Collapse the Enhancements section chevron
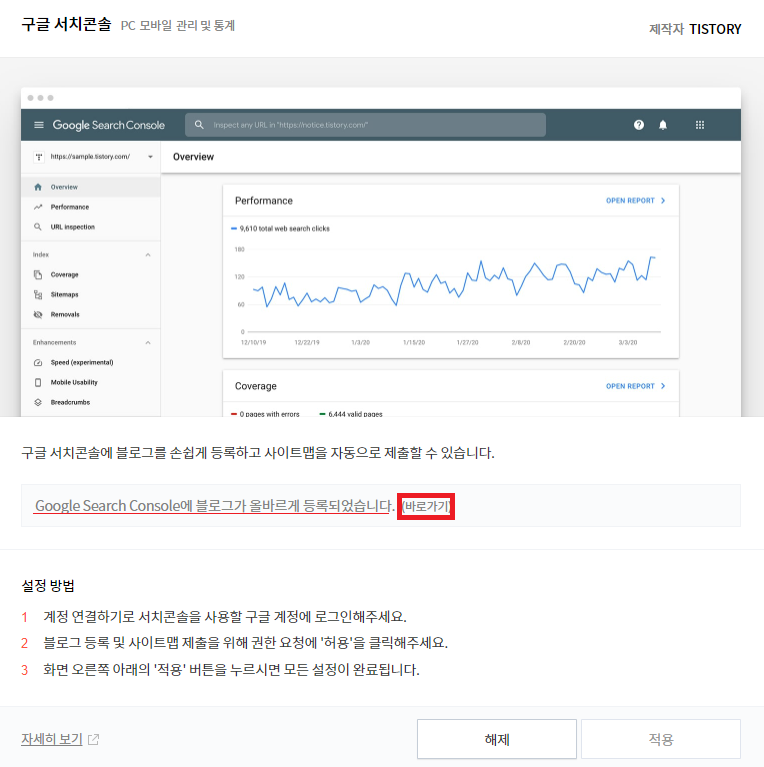764x767 pixels. pos(148,342)
